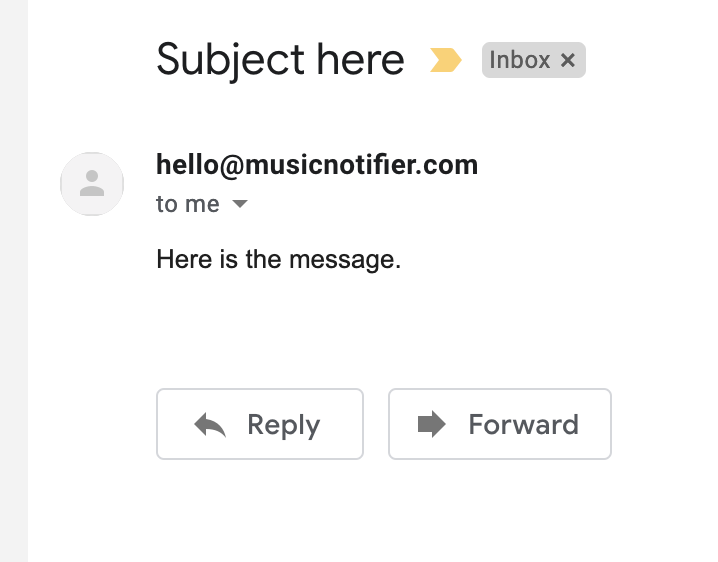Screen dimensions: 718x562
Task: Click the forward arrow icon
Action: pos(431,424)
